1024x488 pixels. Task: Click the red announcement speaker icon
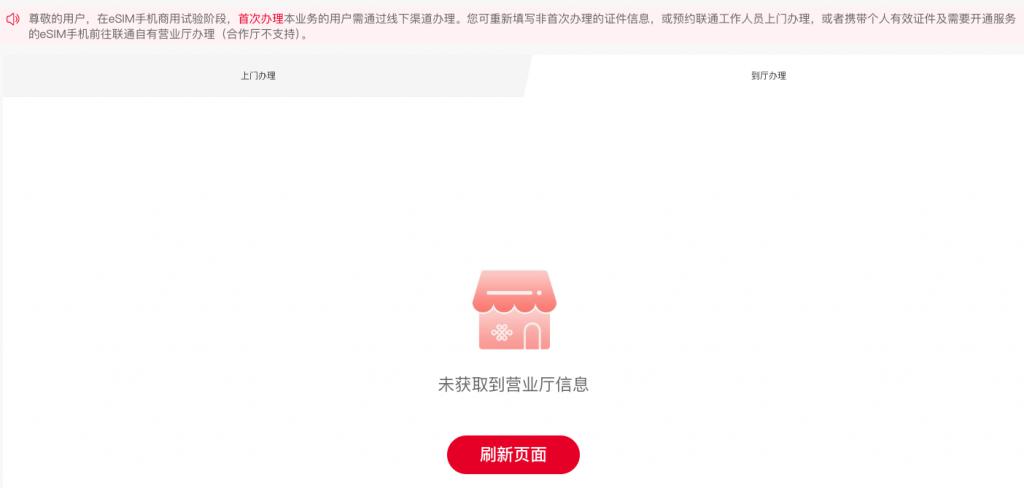(12, 20)
